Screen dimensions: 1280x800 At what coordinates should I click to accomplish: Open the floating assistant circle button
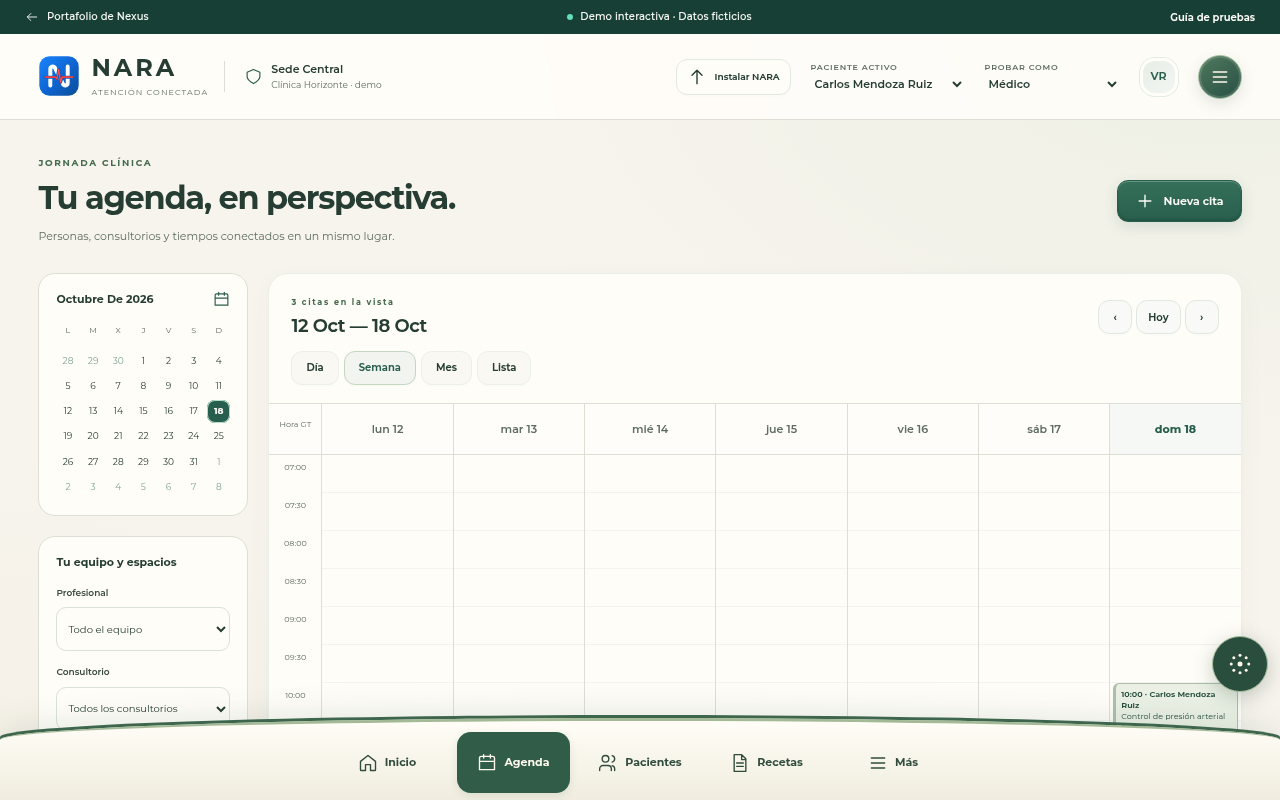click(1240, 664)
